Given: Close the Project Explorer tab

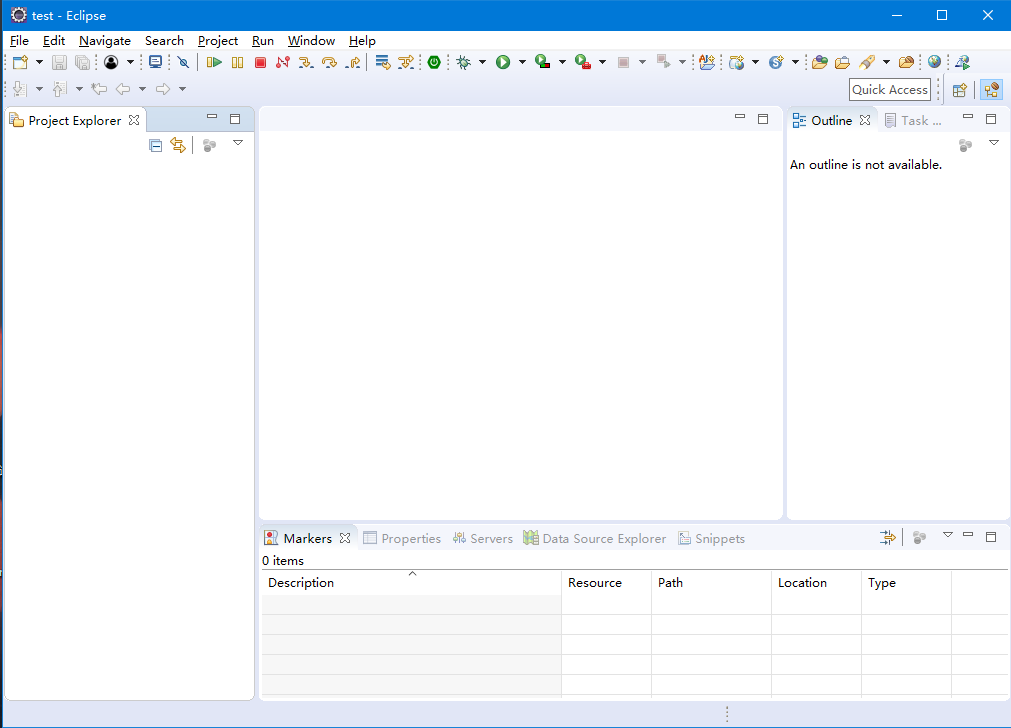Looking at the screenshot, I should point(134,120).
